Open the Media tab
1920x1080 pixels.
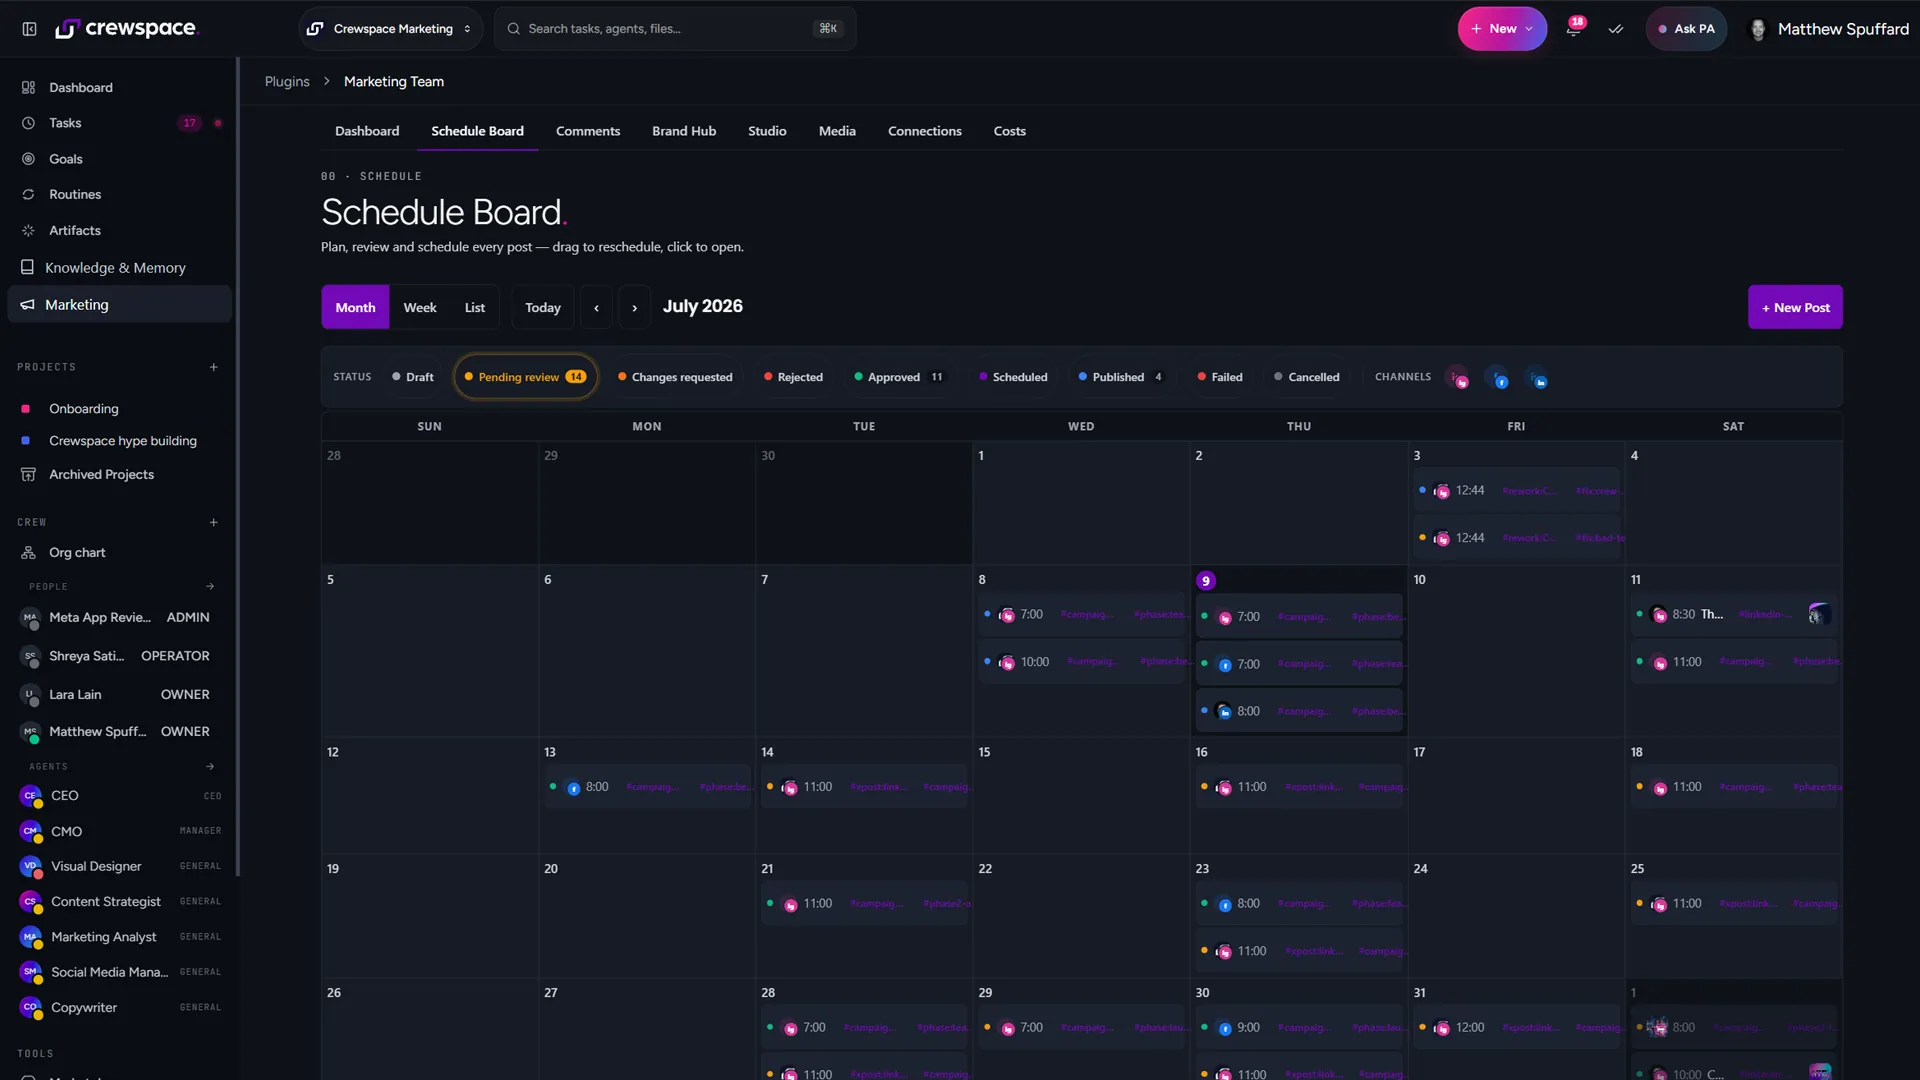point(837,131)
